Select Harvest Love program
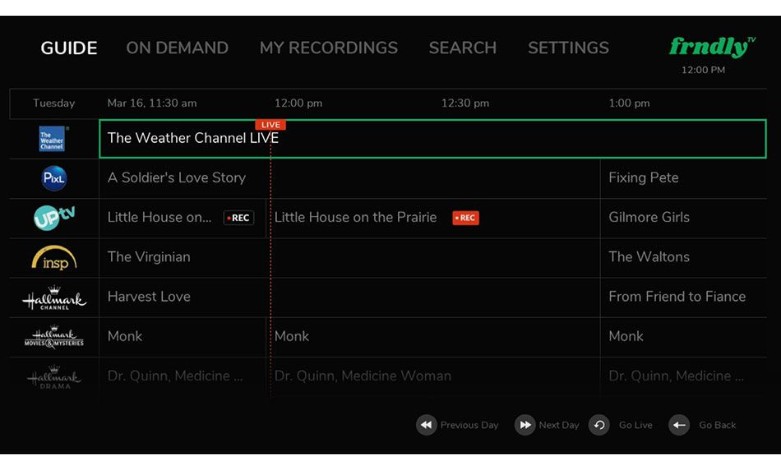Viewport: 781px width, 470px height. pyautogui.click(x=350, y=297)
